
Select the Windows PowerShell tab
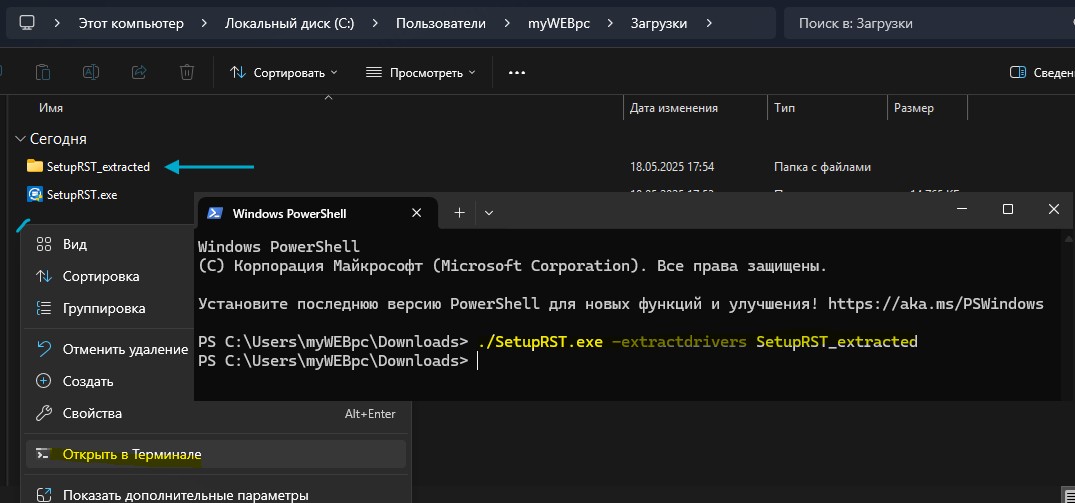317,213
